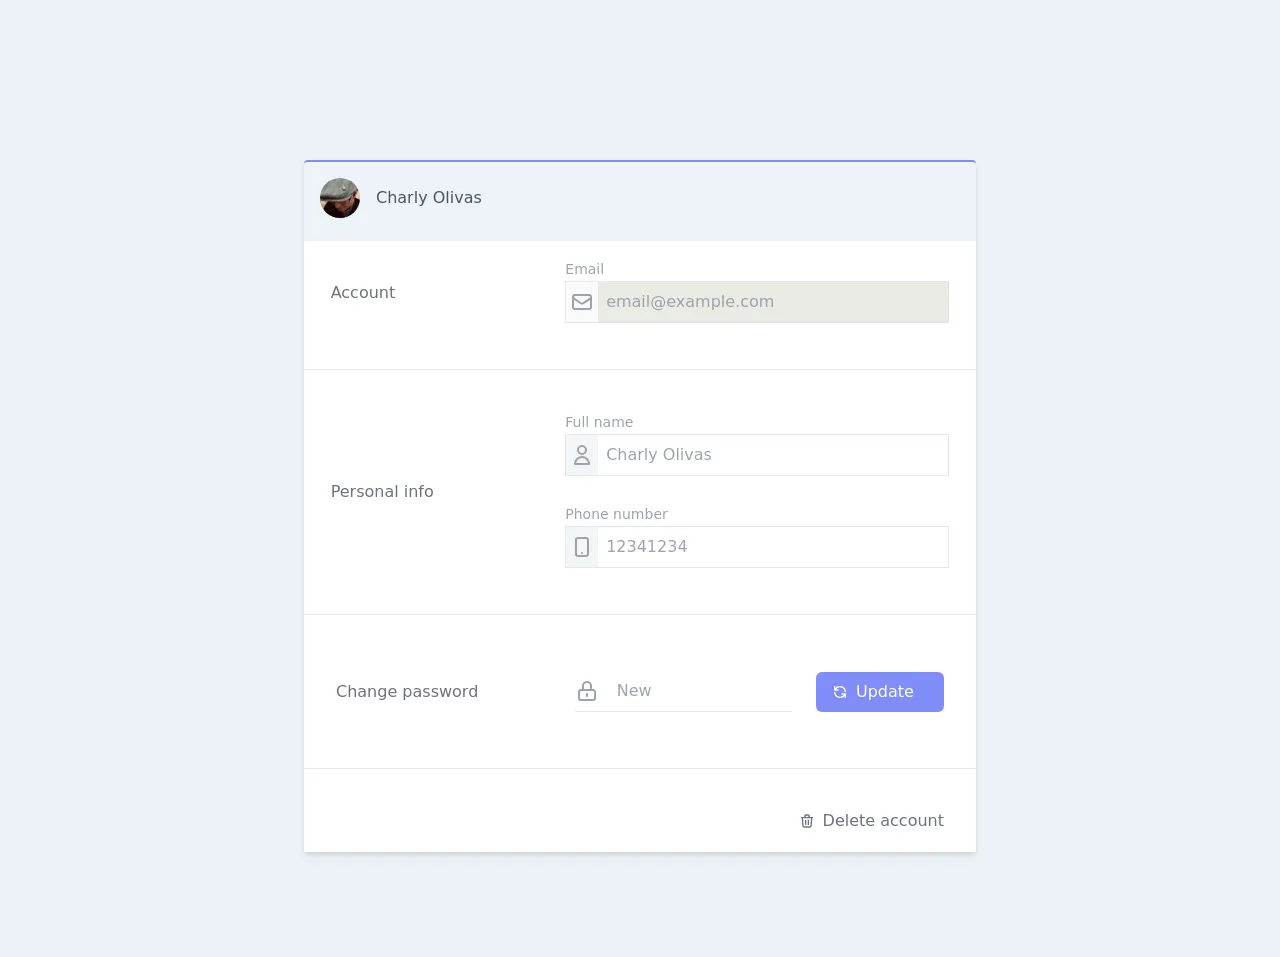Select the Phone number input box

(x=772, y=547)
